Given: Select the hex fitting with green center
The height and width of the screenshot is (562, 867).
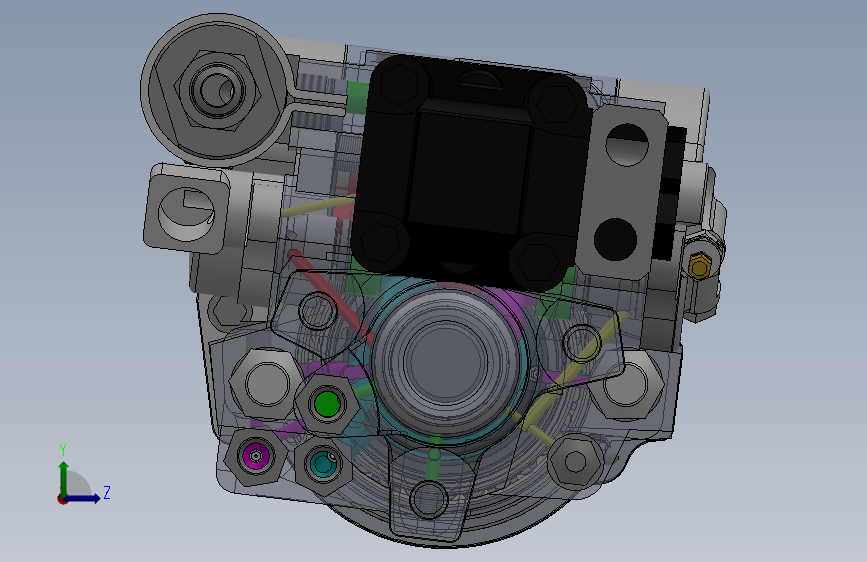Looking at the screenshot, I should click(x=326, y=404).
